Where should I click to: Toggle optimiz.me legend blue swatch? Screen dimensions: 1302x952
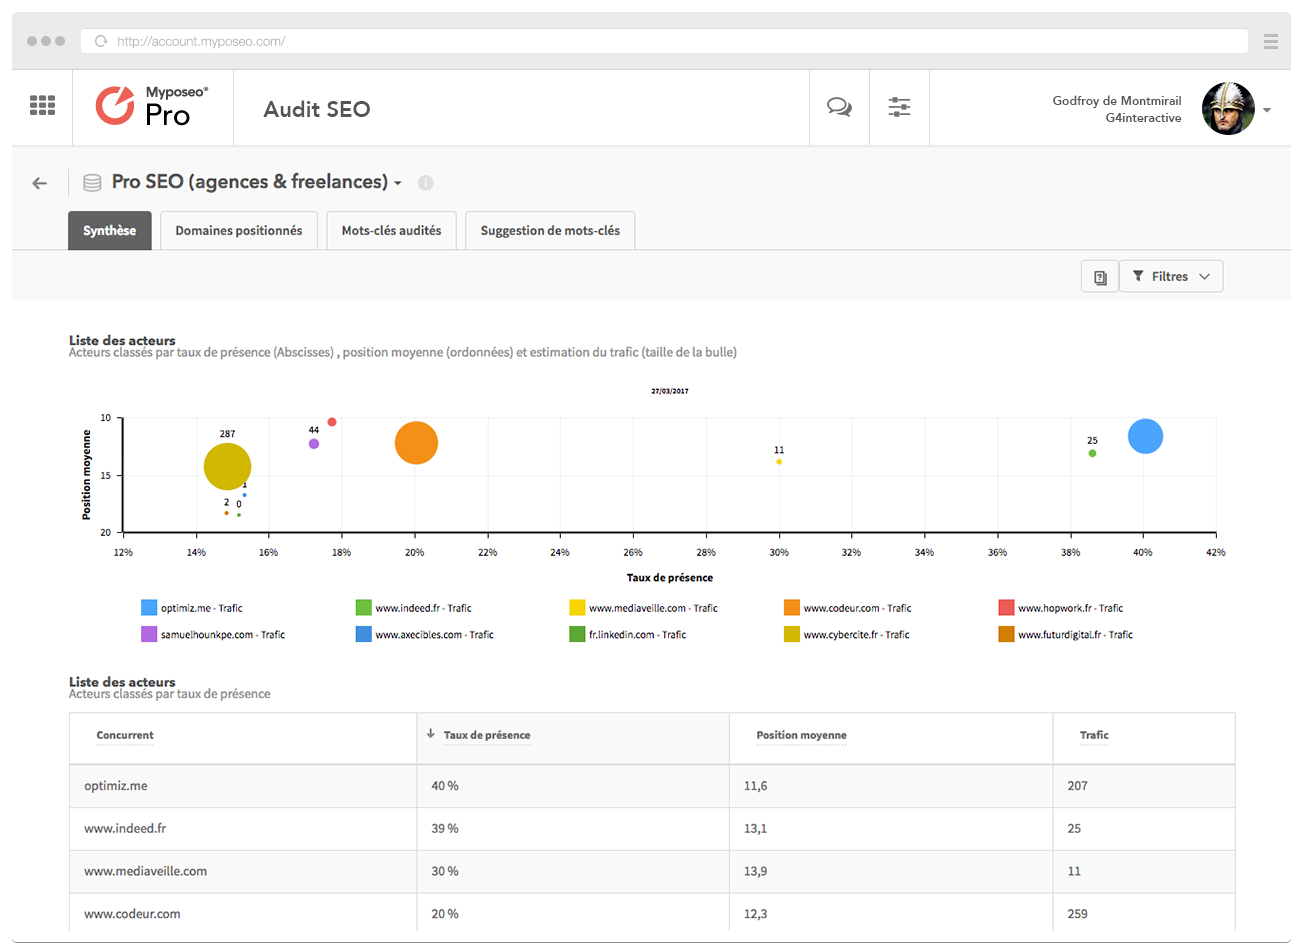(x=149, y=607)
